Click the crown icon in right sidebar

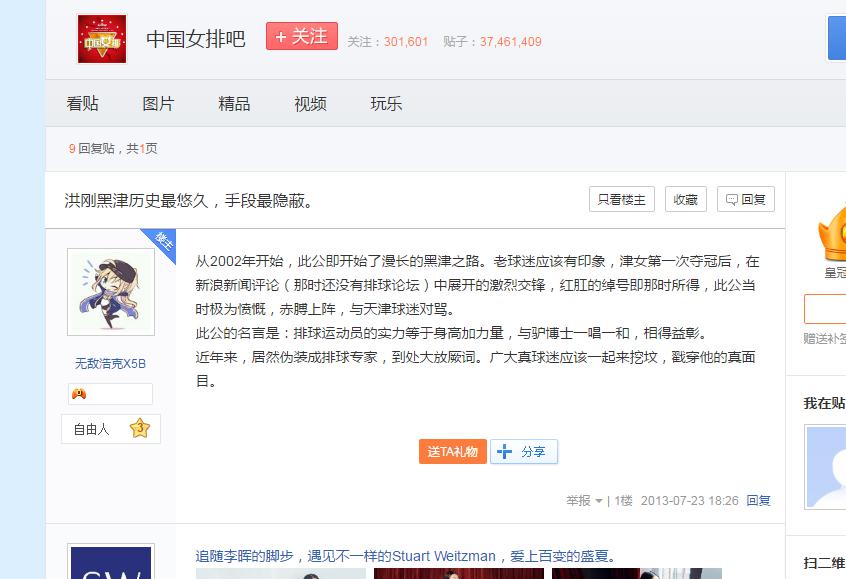pos(832,234)
